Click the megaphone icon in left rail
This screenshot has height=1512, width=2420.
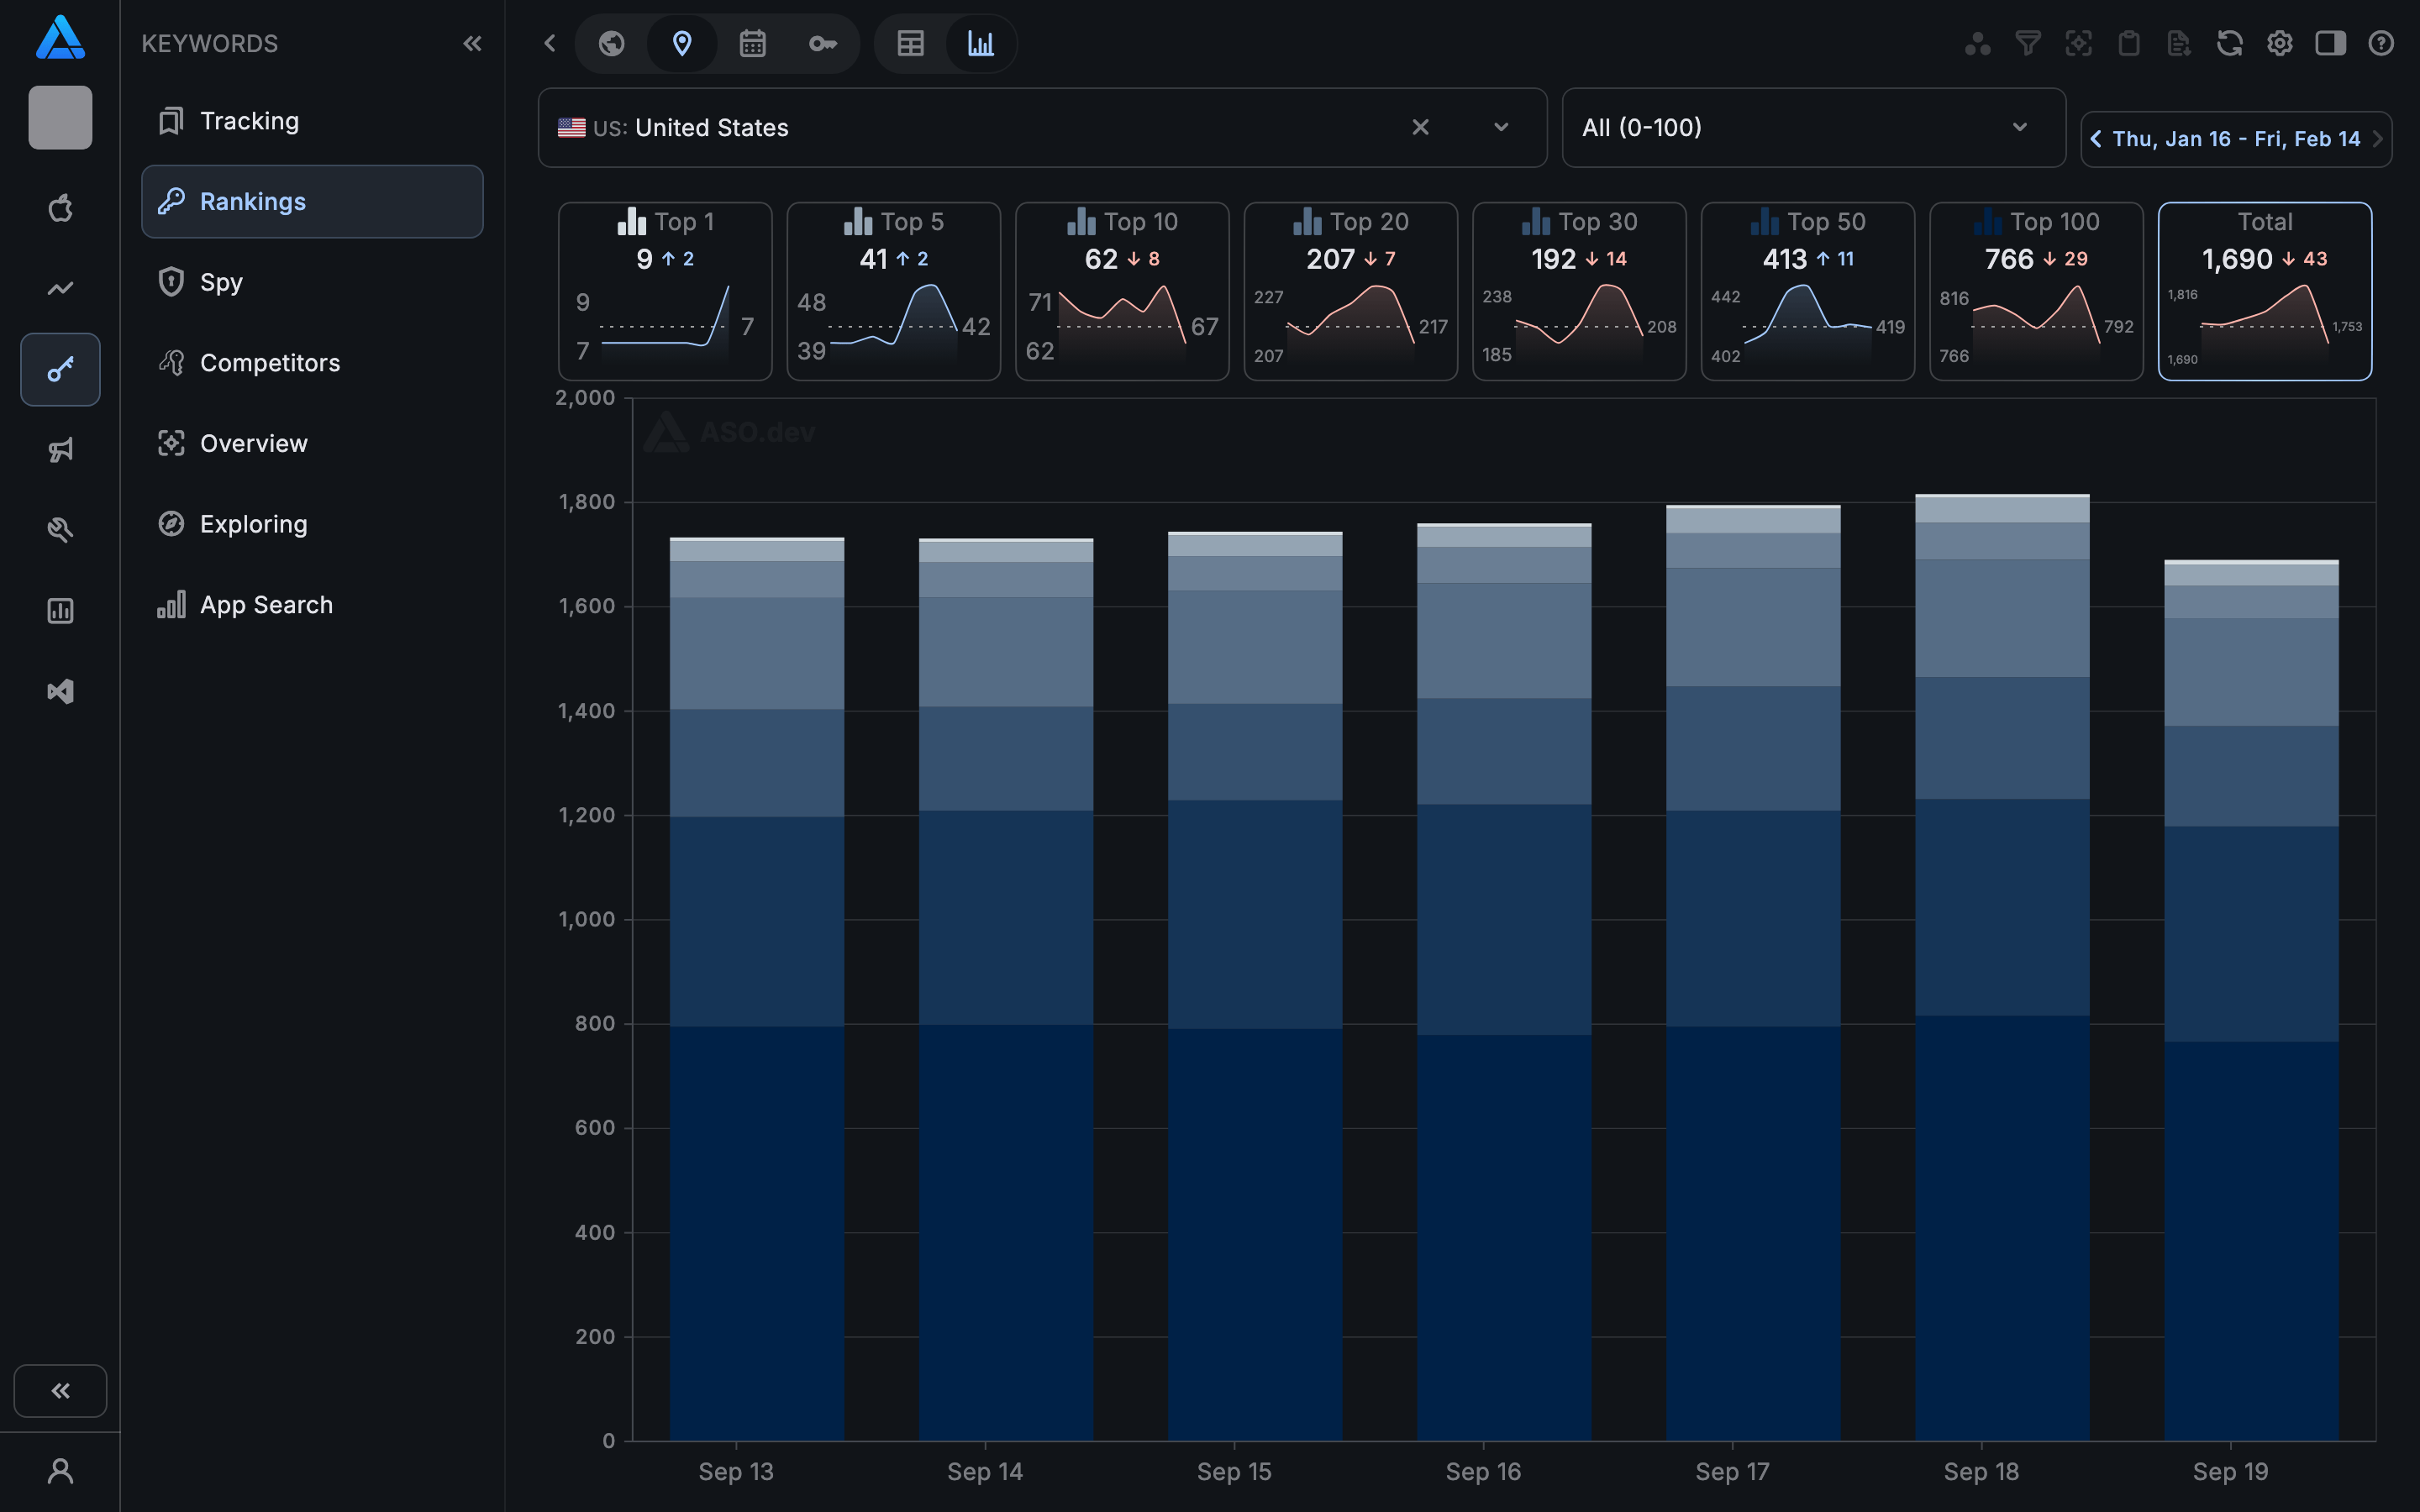point(60,450)
